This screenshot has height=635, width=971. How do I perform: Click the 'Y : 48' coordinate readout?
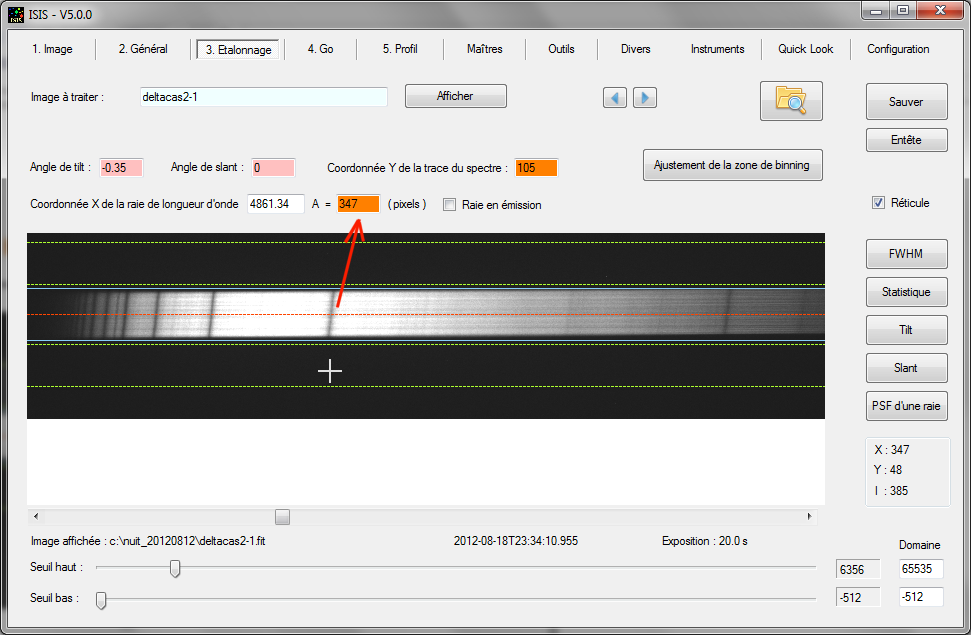click(888, 470)
